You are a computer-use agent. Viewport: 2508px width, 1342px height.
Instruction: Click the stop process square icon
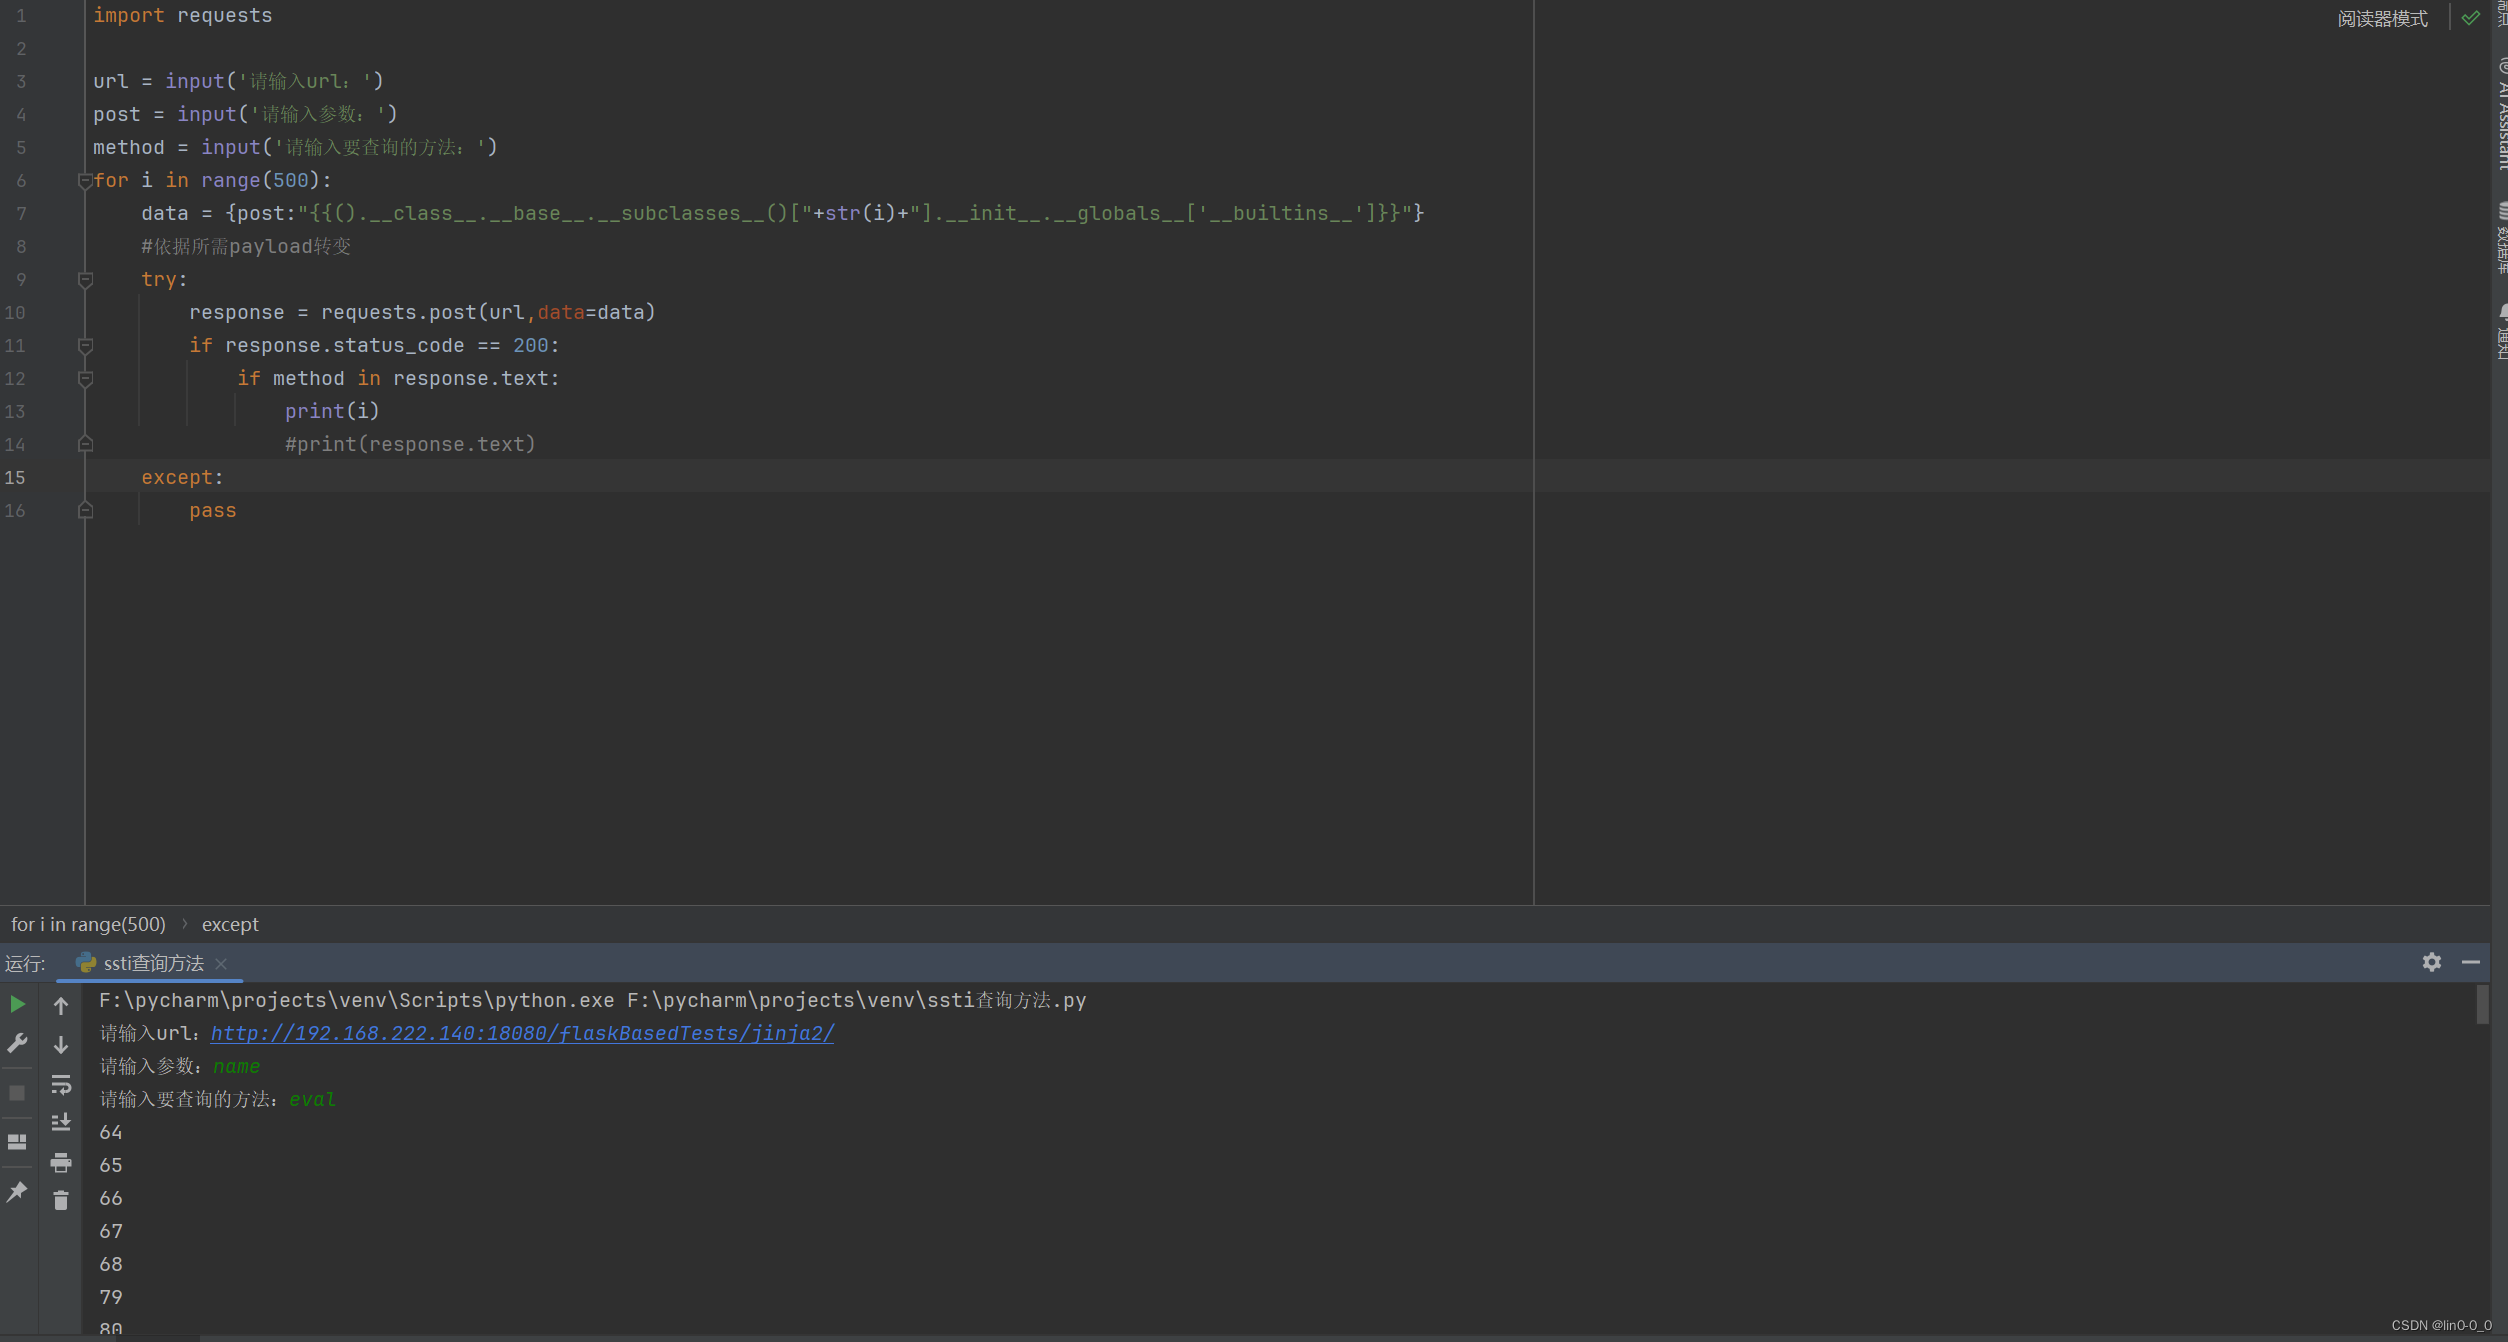point(17,1093)
